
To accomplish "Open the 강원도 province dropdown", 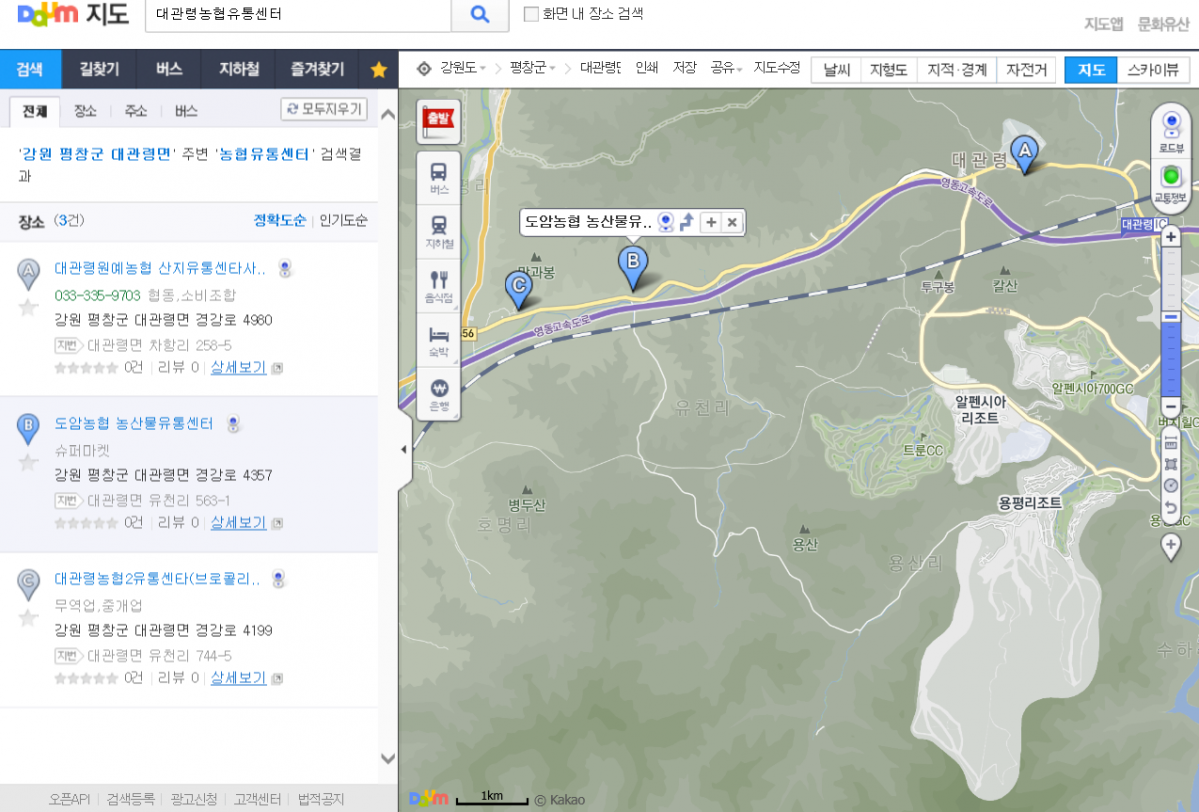I will [x=462, y=68].
